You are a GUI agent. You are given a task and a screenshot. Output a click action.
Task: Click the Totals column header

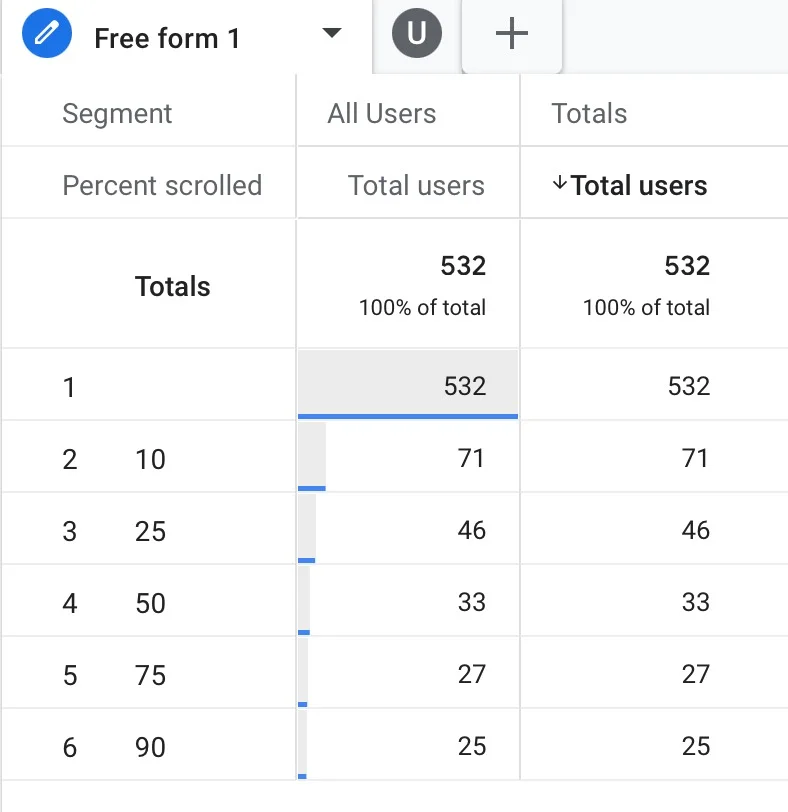pos(588,113)
